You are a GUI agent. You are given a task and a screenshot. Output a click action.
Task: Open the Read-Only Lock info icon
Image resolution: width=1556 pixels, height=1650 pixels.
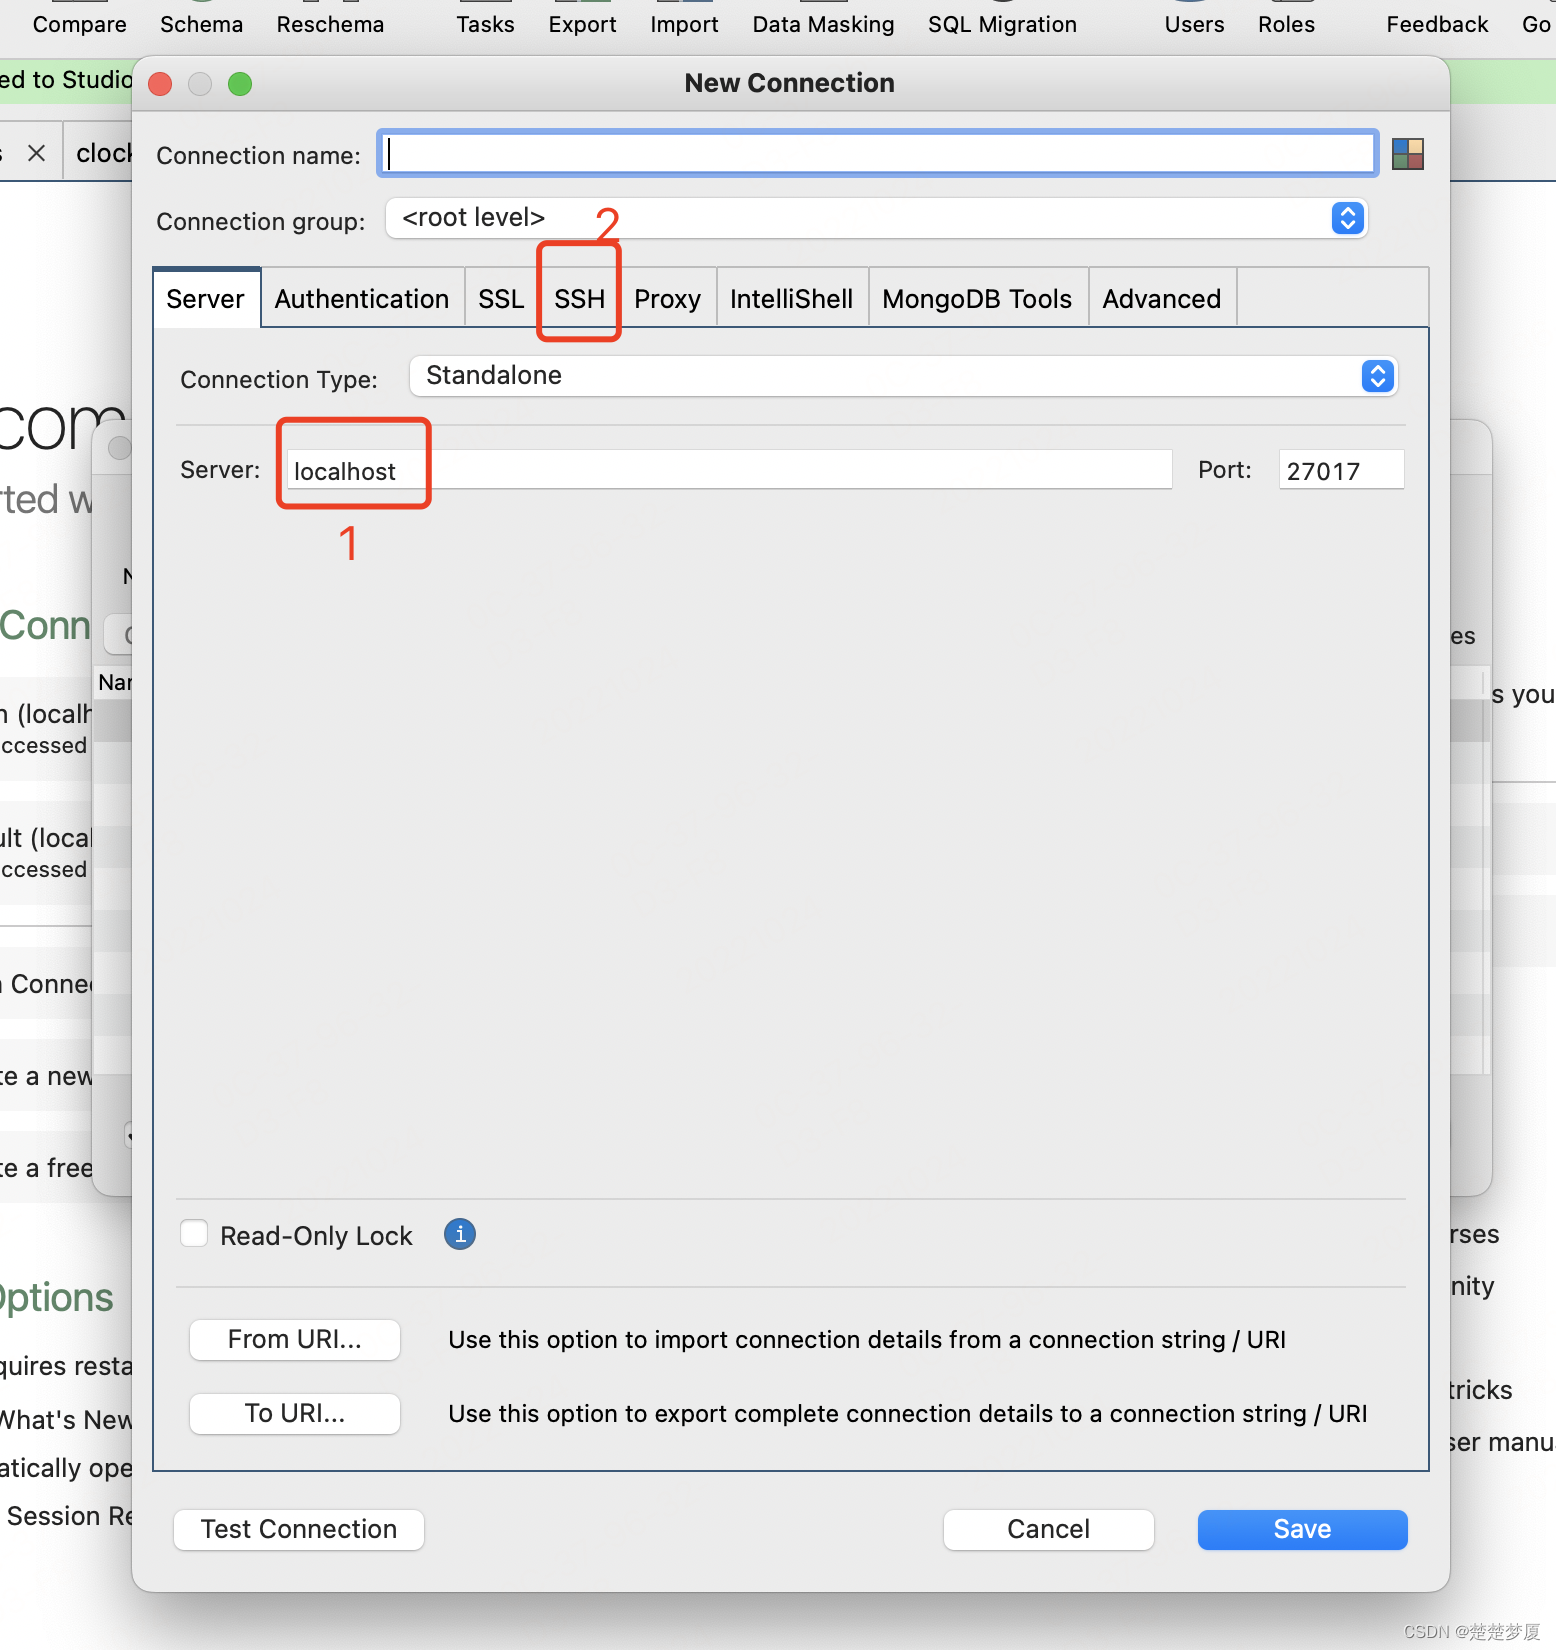pyautogui.click(x=460, y=1235)
